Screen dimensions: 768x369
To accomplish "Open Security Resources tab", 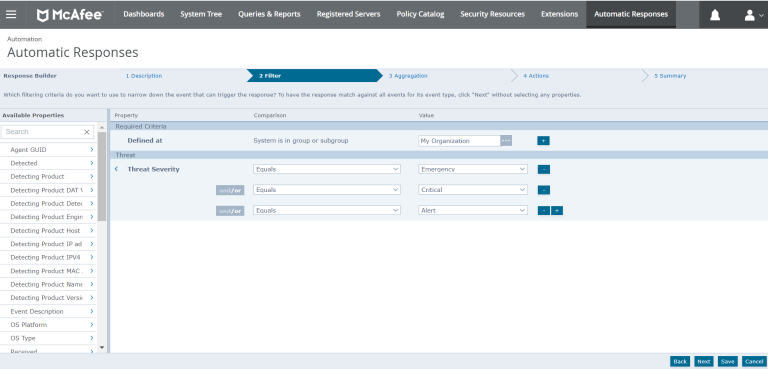I will [x=492, y=14].
